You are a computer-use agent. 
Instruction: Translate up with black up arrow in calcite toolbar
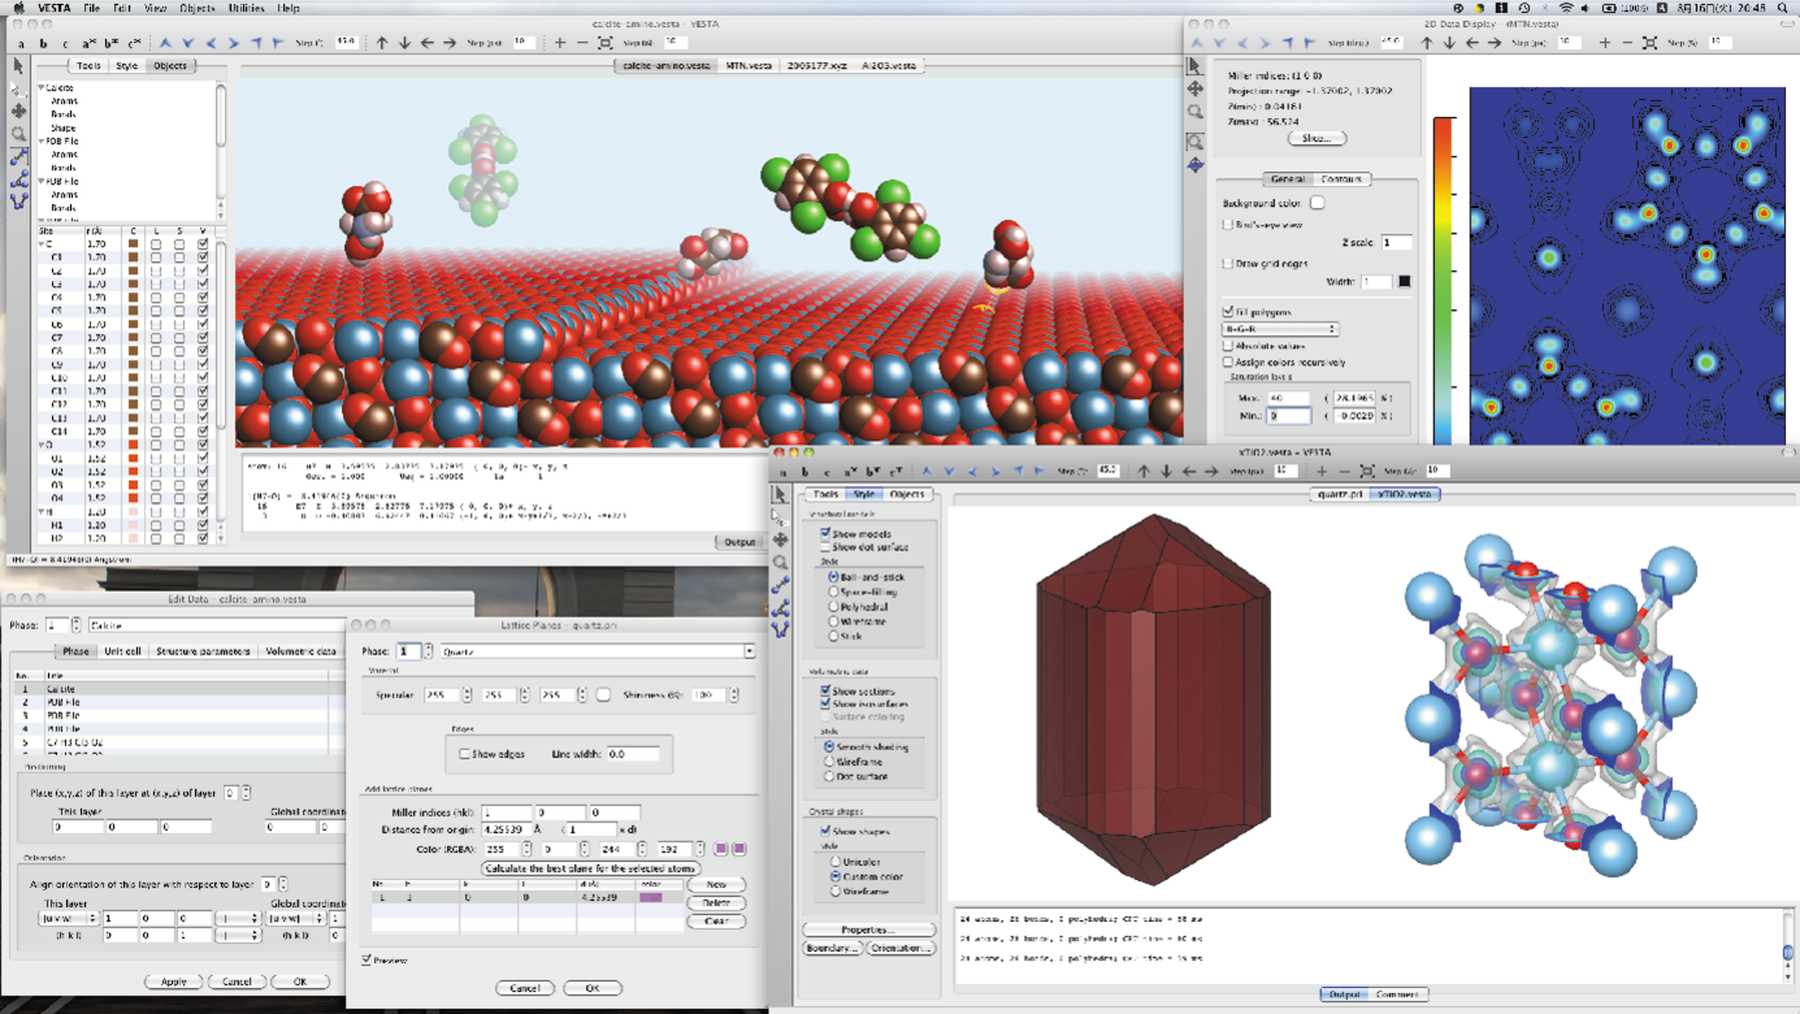point(382,43)
